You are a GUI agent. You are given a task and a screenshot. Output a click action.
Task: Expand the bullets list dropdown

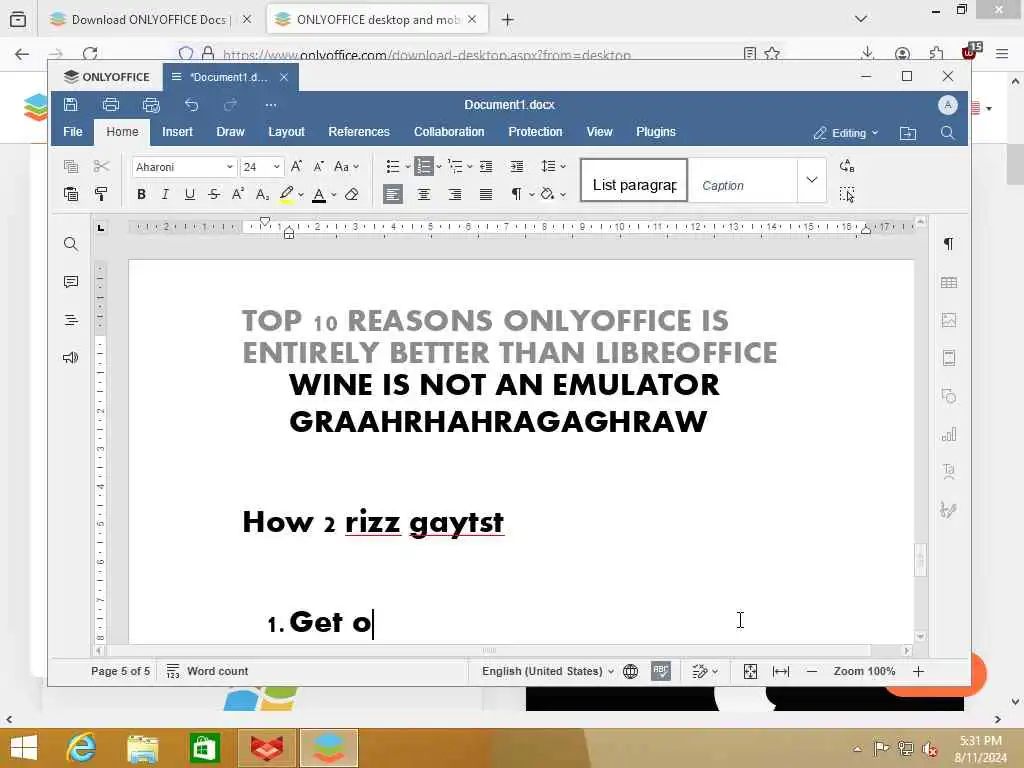tap(408, 167)
